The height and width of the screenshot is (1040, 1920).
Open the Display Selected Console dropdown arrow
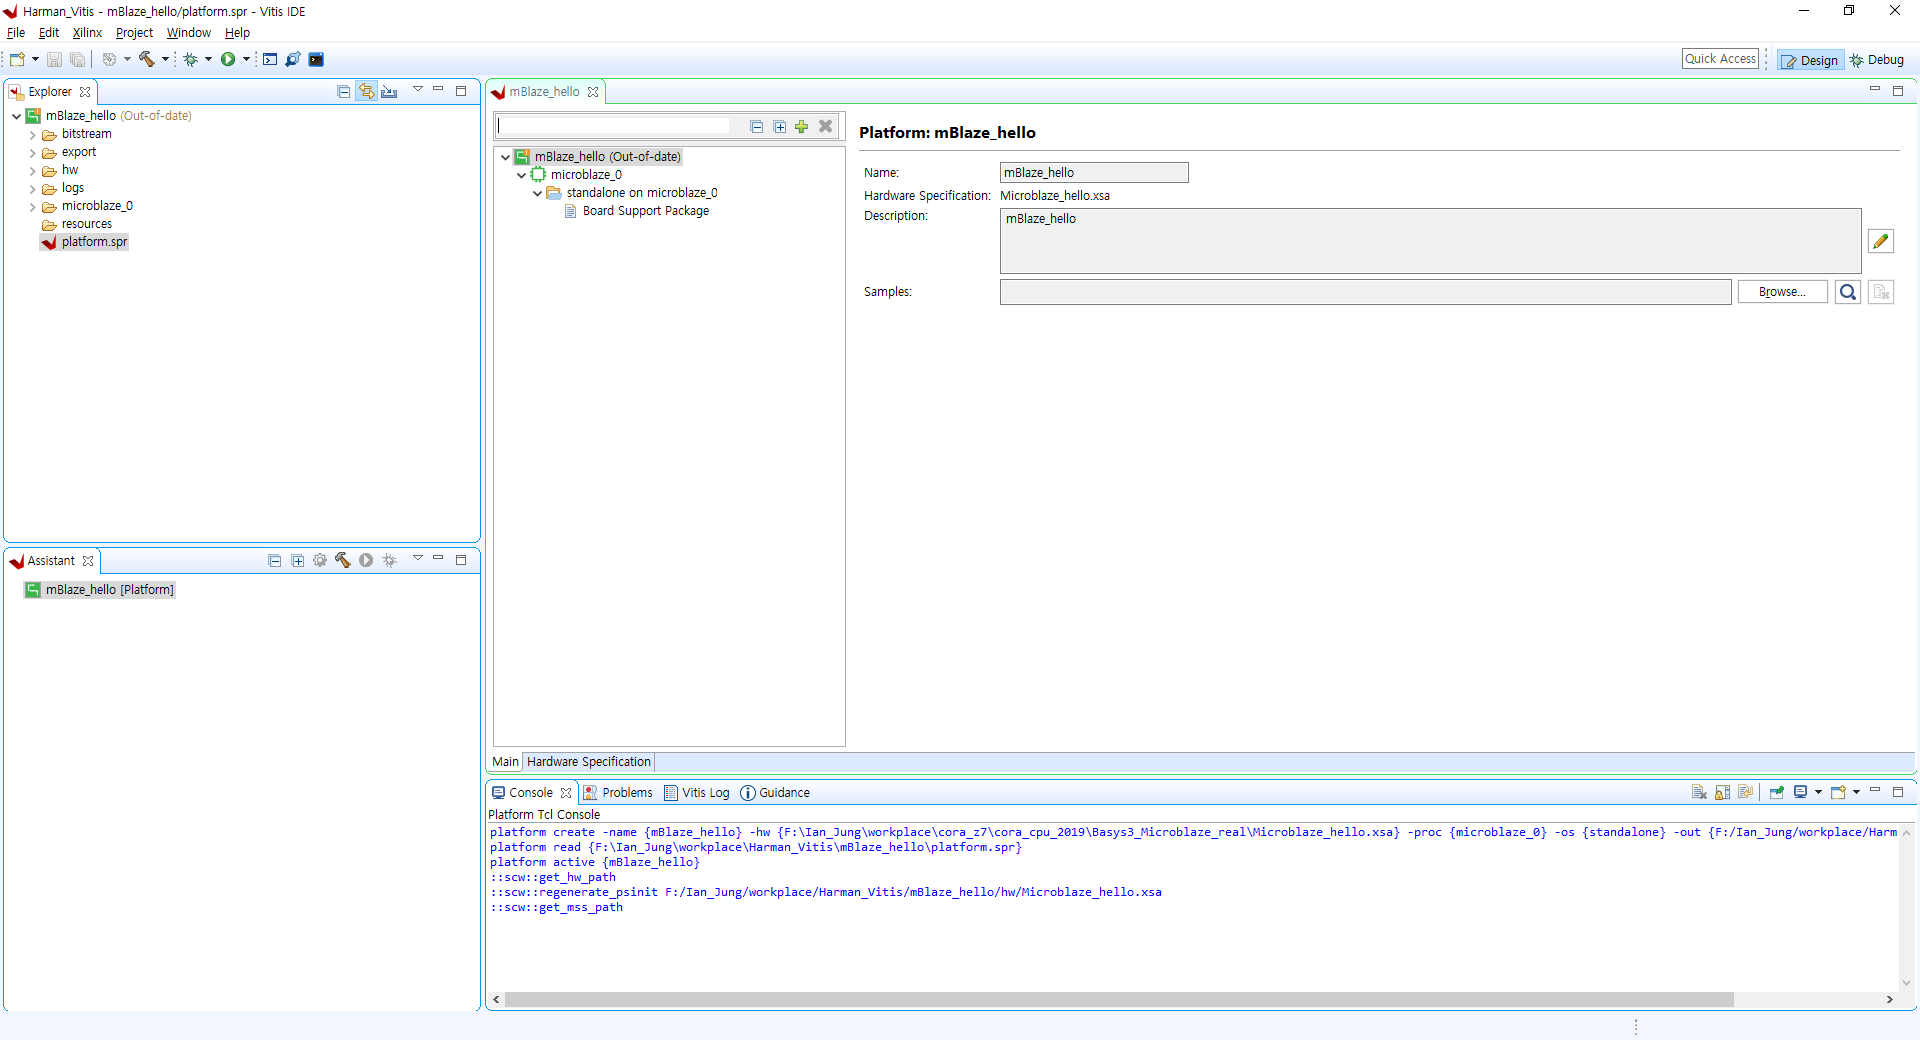click(1818, 792)
